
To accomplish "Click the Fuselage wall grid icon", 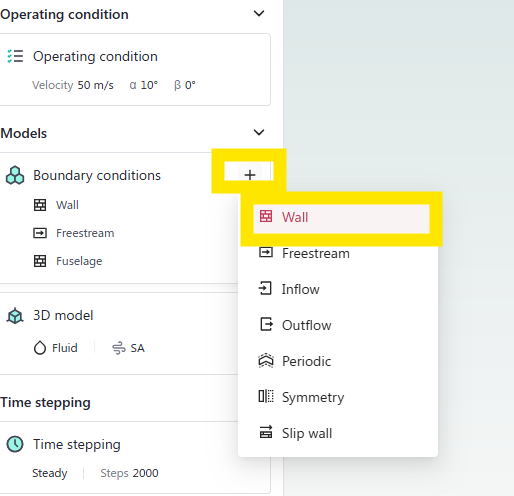I will click(40, 261).
